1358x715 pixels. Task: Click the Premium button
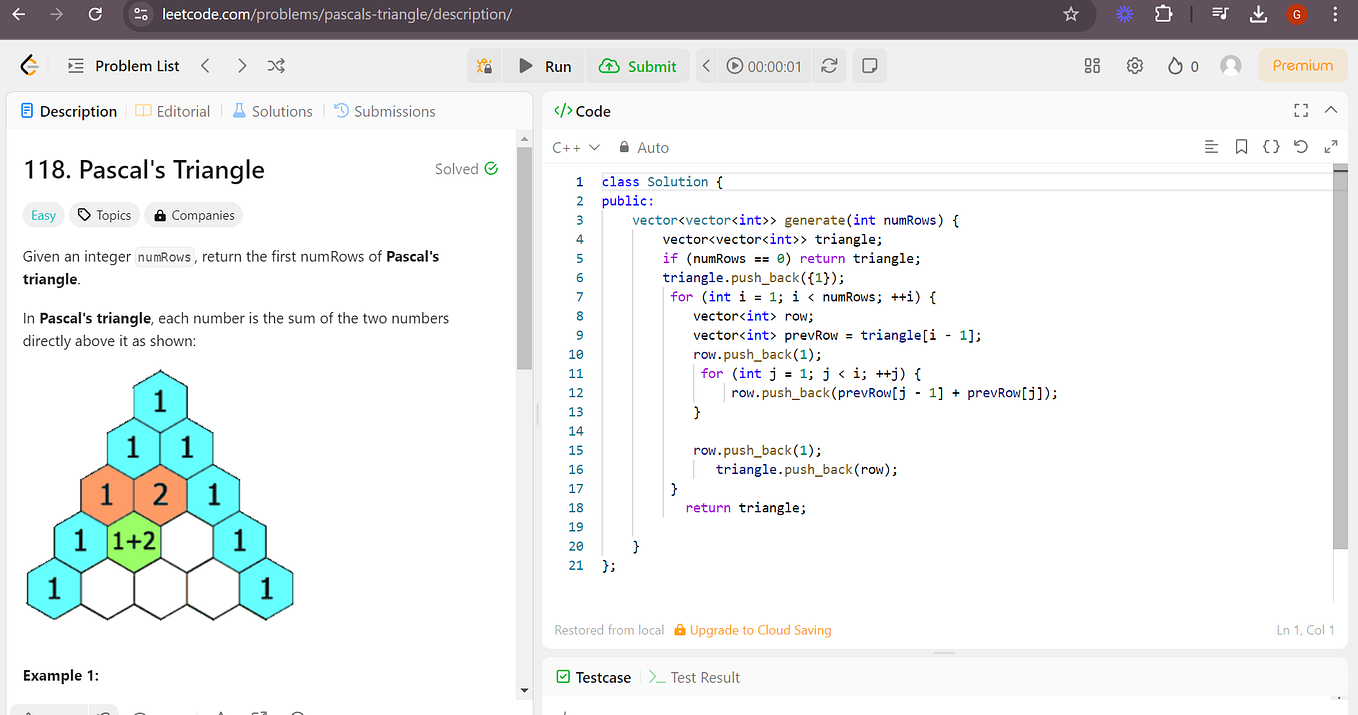1302,66
